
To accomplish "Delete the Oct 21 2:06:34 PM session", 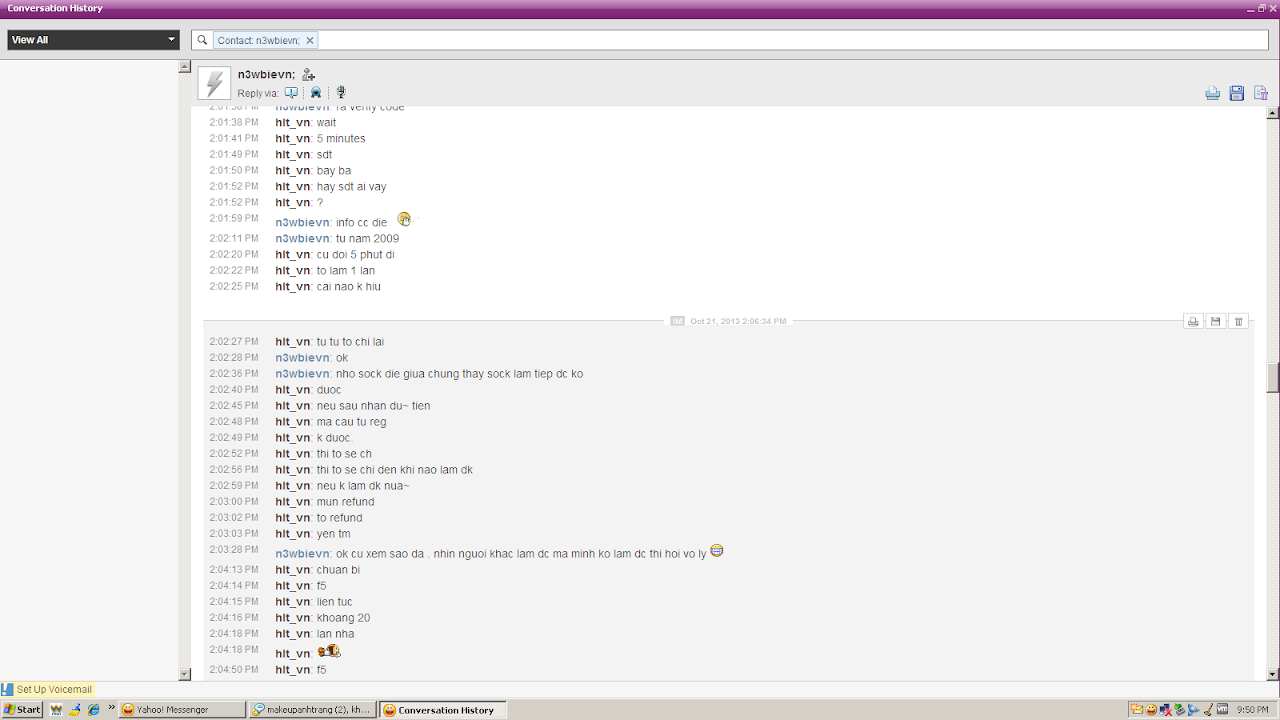I will coord(1238,321).
